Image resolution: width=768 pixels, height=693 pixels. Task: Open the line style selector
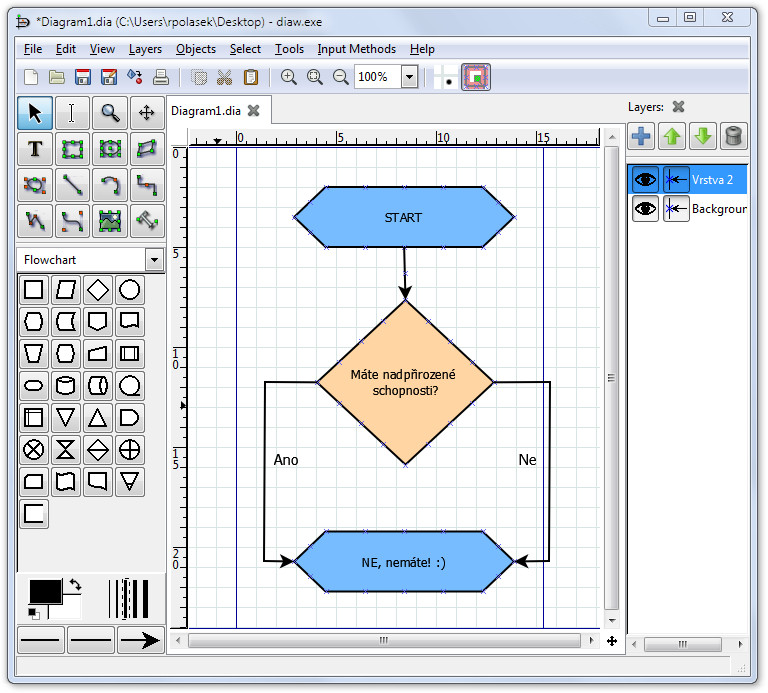click(x=91, y=640)
